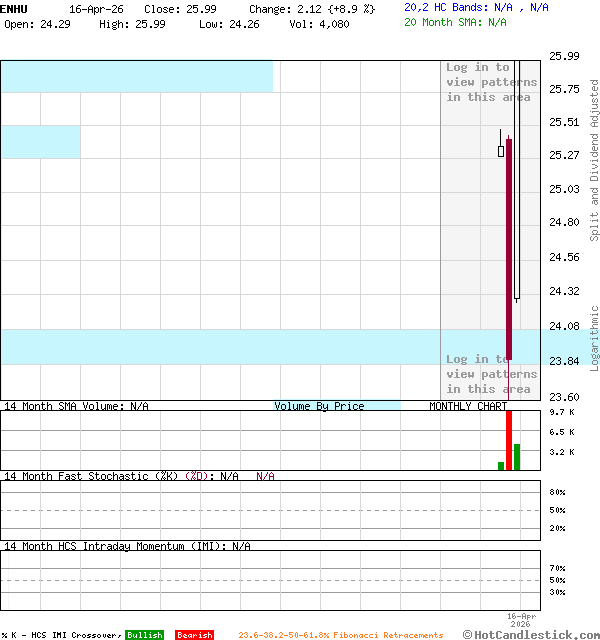This screenshot has height=640, width=600.
Task: Click the lower 'Log in to view patterns' notice
Action: [x=491, y=374]
